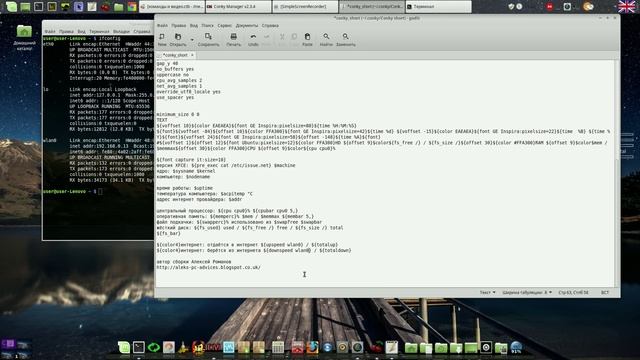Undo the last edit in gedit
Viewport: 640px width, 360px height.
[x=253, y=37]
